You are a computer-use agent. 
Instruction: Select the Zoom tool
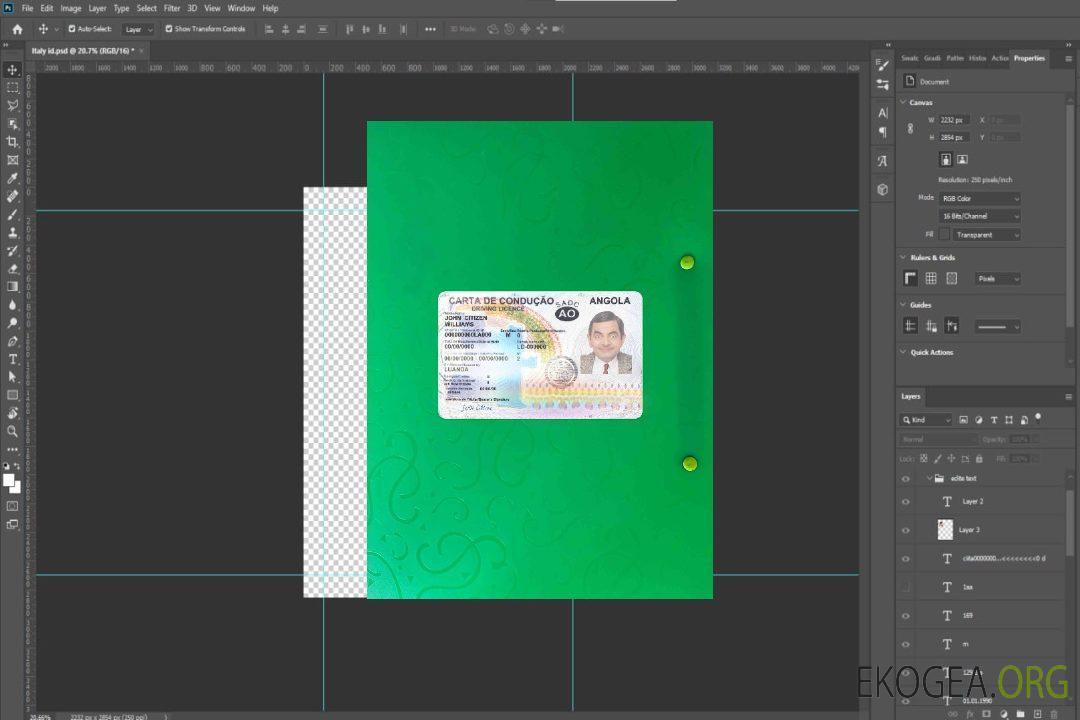[x=12, y=431]
